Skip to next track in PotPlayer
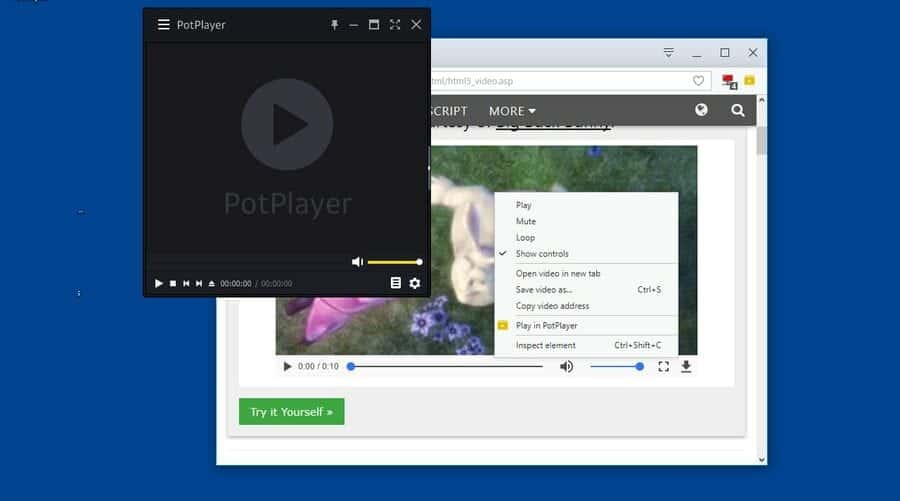Image resolution: width=900 pixels, height=501 pixels. pyautogui.click(x=199, y=283)
